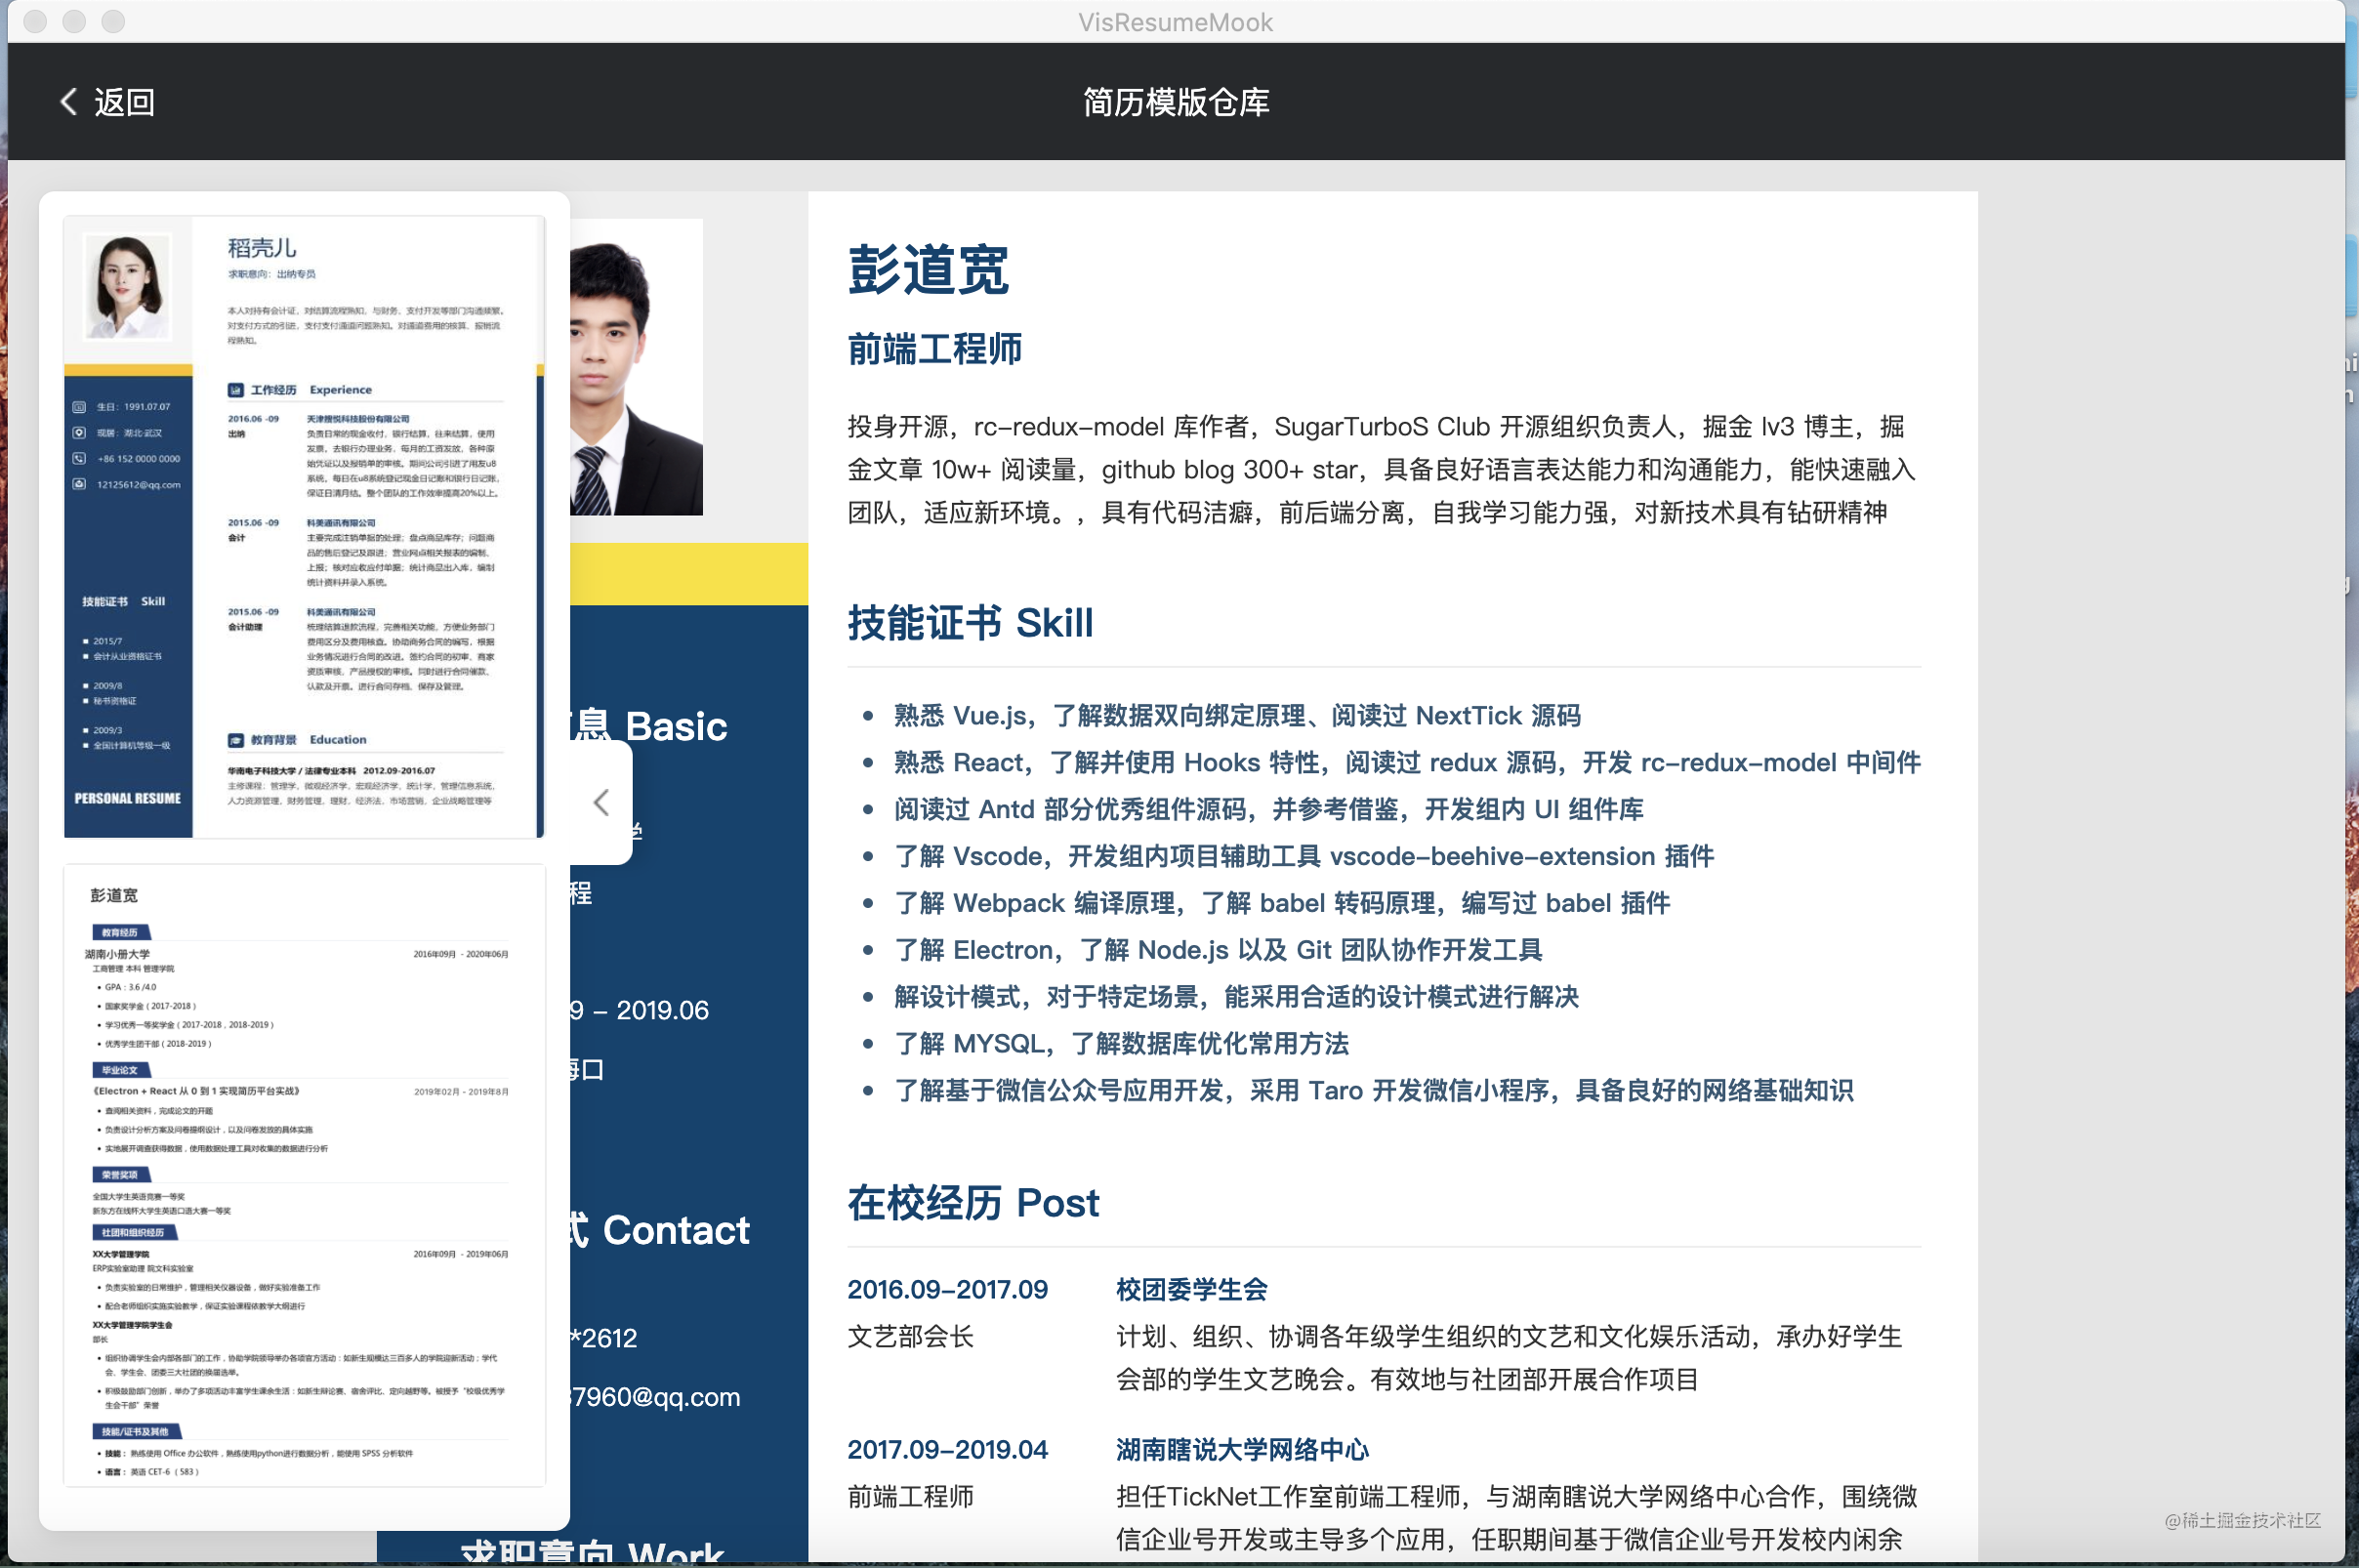This screenshot has height=1568, width=2359.
Task: Select the 彭道宽 white resume template thumbnail
Action: click(x=304, y=1175)
